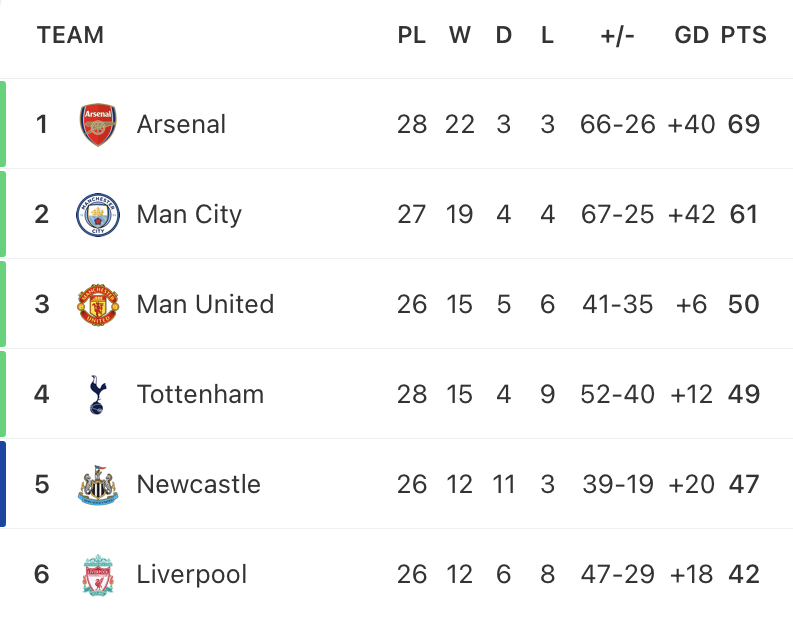The height and width of the screenshot is (618, 793).
Task: Select the Man United team name
Action: pyautogui.click(x=205, y=304)
